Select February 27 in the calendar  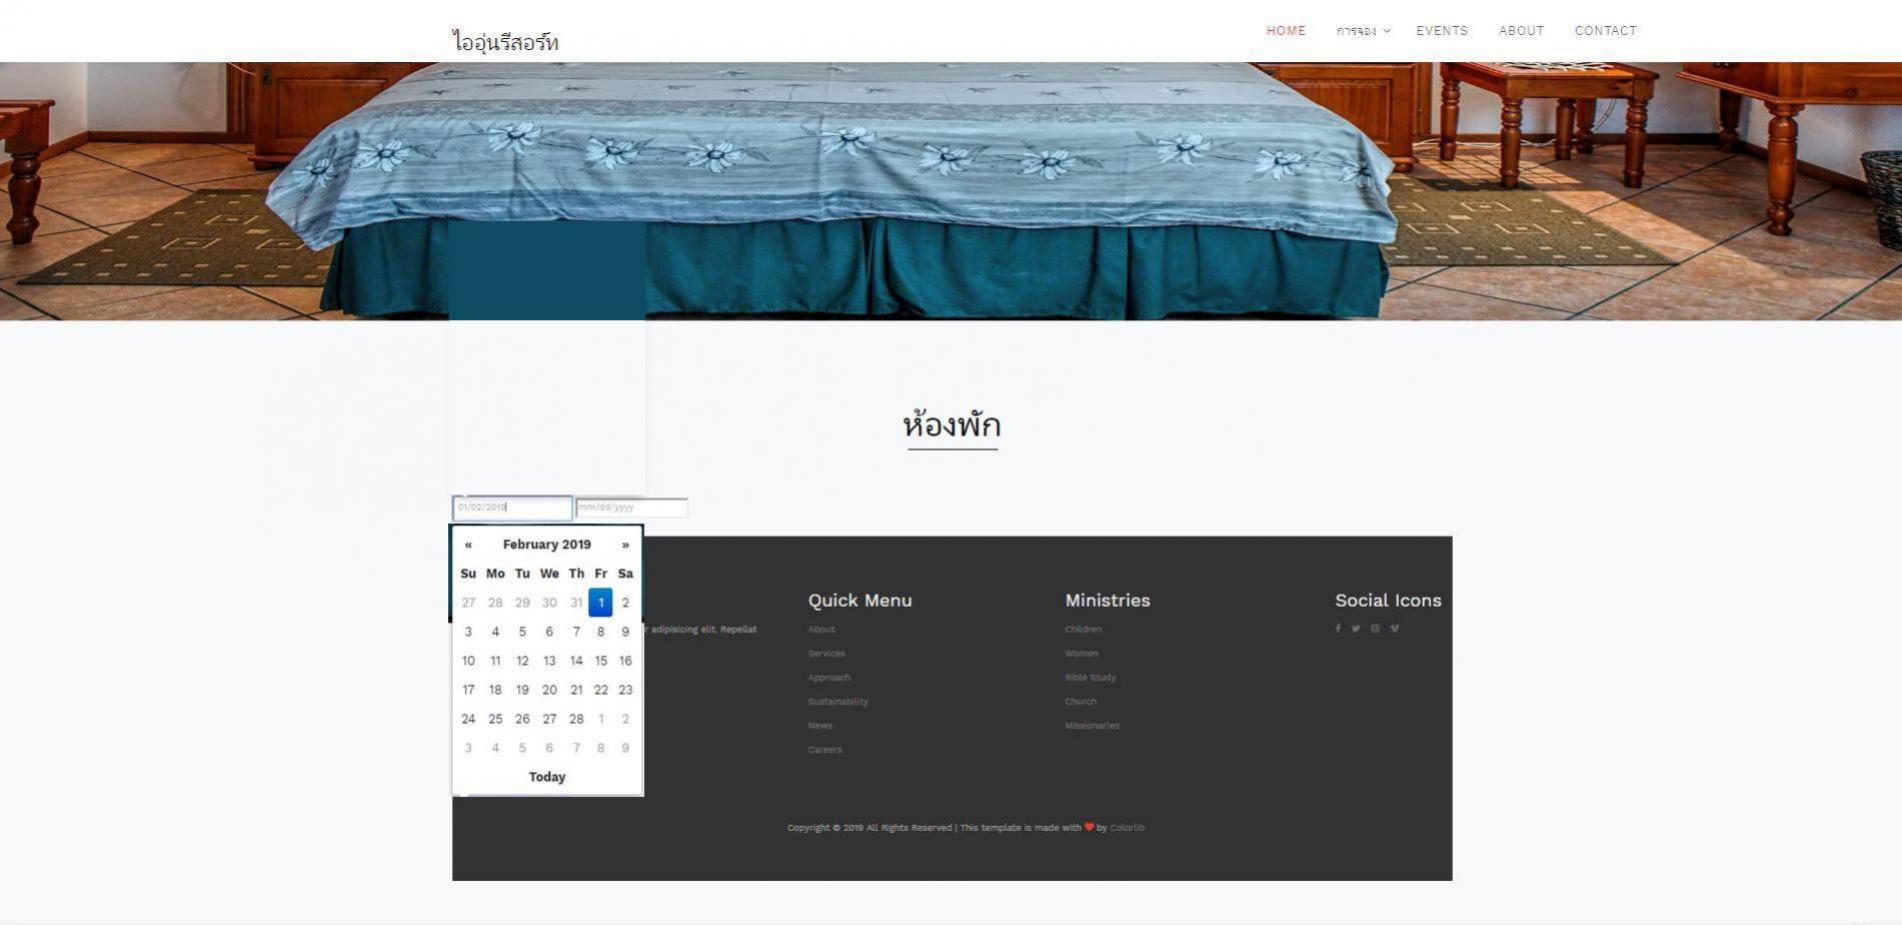coord(549,719)
